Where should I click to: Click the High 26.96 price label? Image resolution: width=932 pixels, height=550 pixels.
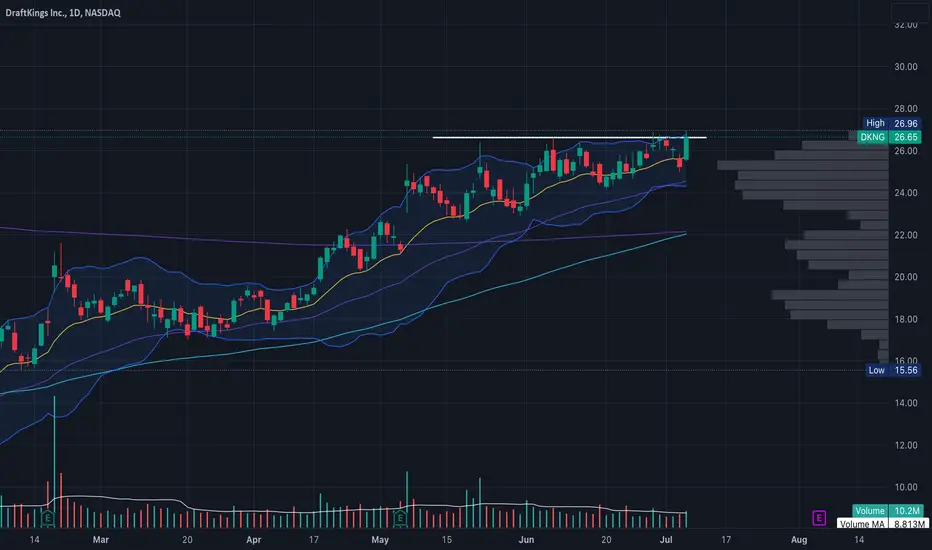892,123
